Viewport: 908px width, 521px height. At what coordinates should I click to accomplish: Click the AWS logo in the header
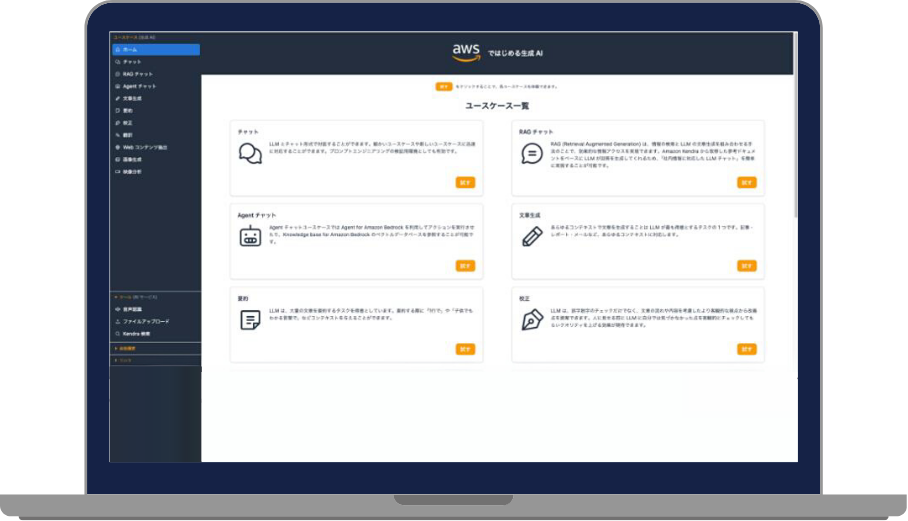(466, 52)
